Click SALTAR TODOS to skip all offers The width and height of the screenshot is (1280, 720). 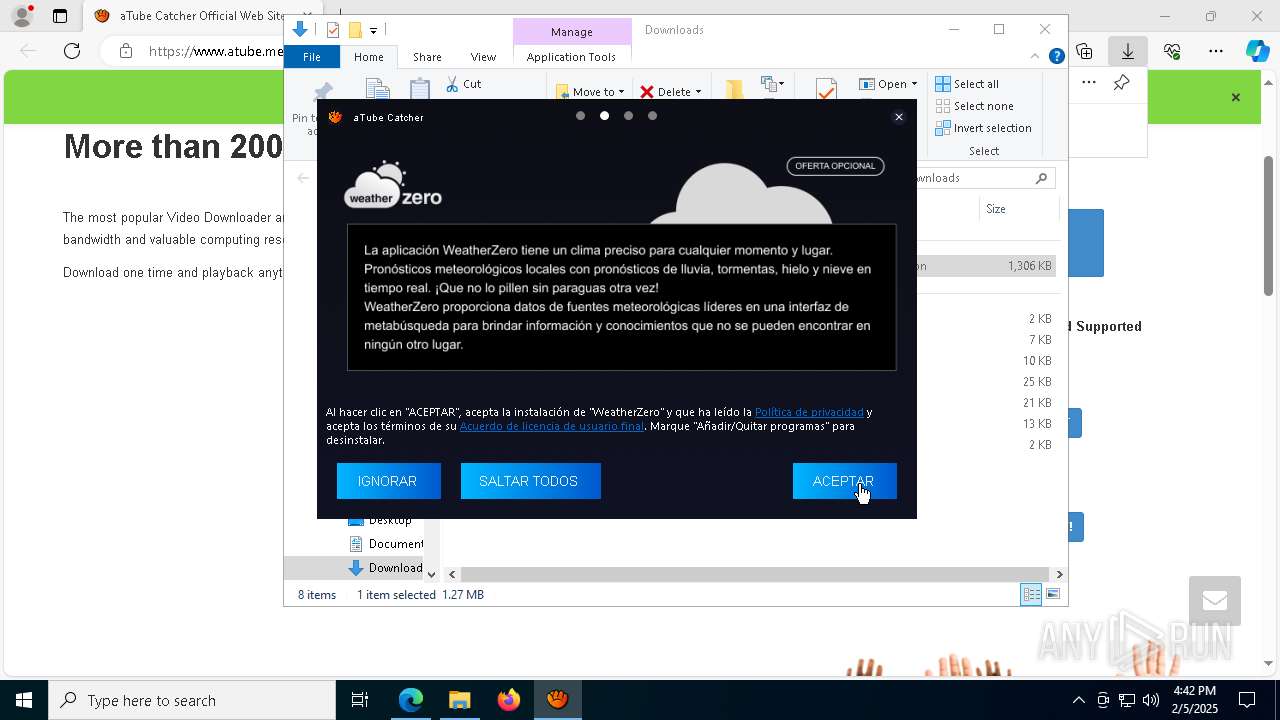pos(530,481)
